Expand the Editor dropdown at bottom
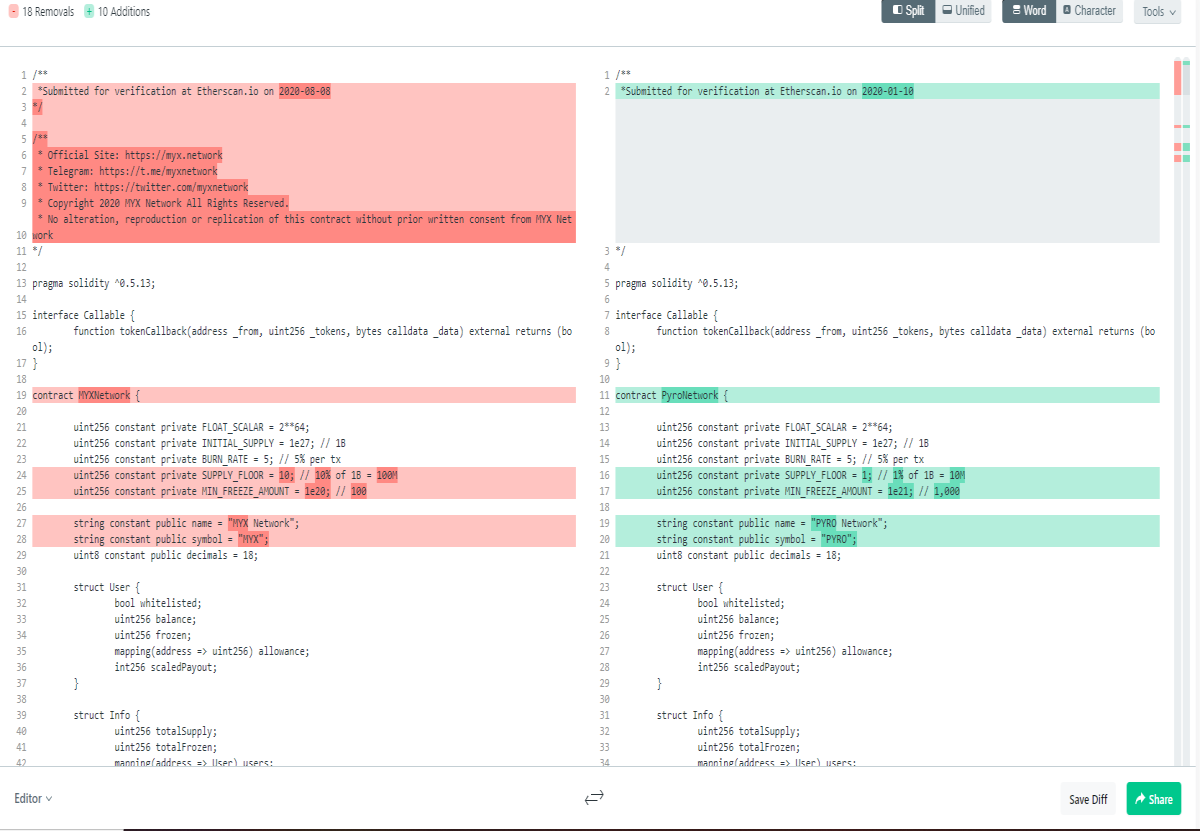 pos(33,798)
